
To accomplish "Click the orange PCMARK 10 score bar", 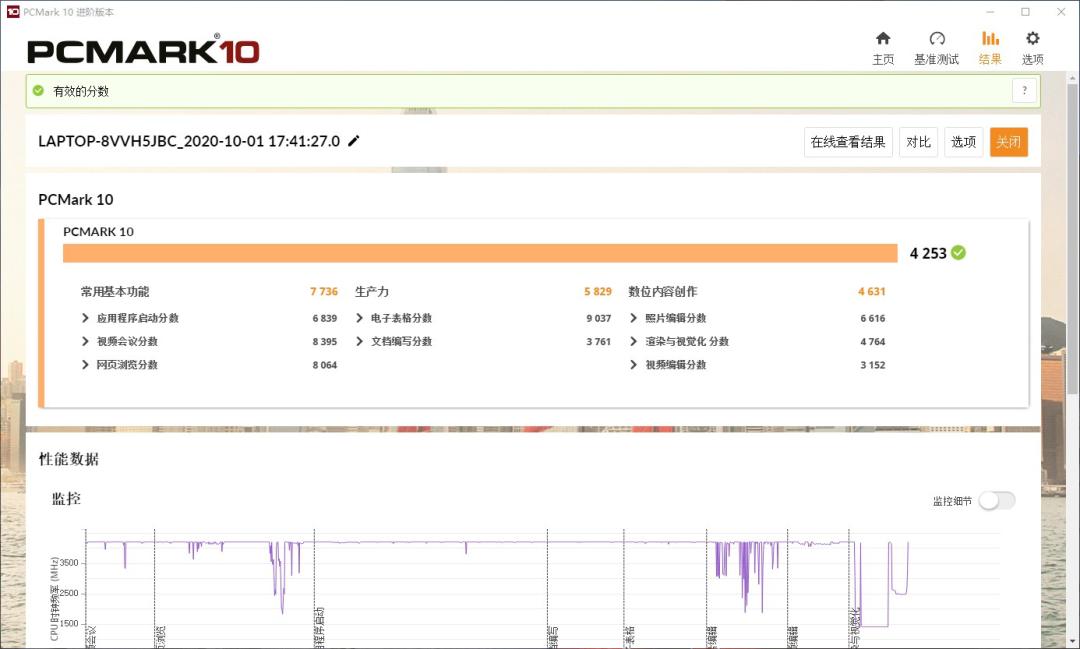I will coord(480,253).
